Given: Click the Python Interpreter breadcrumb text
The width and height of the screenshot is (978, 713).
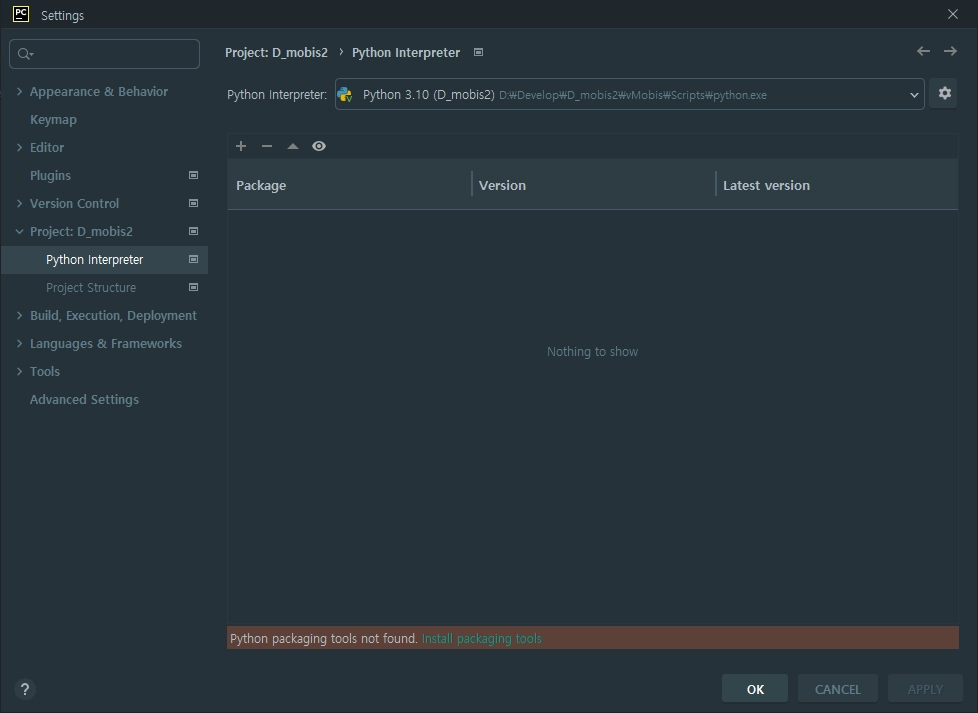Looking at the screenshot, I should pyautogui.click(x=406, y=52).
